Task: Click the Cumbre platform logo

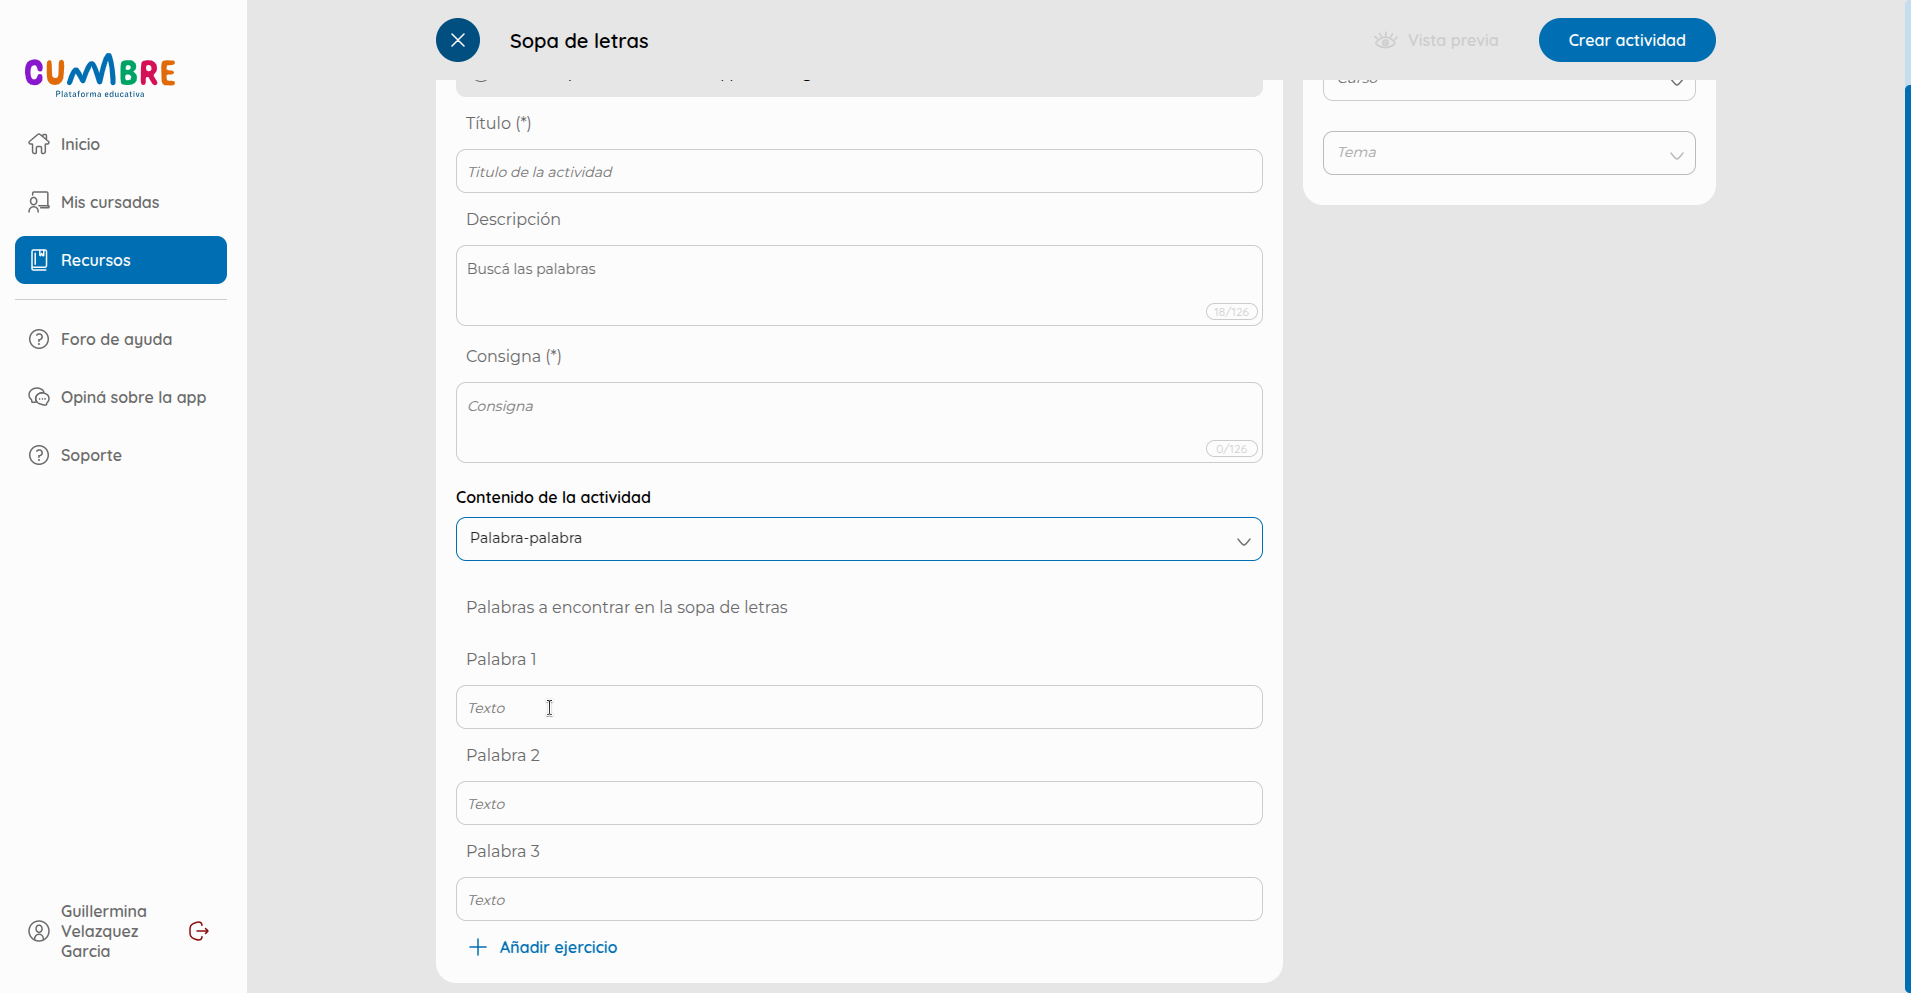Action: (100, 75)
